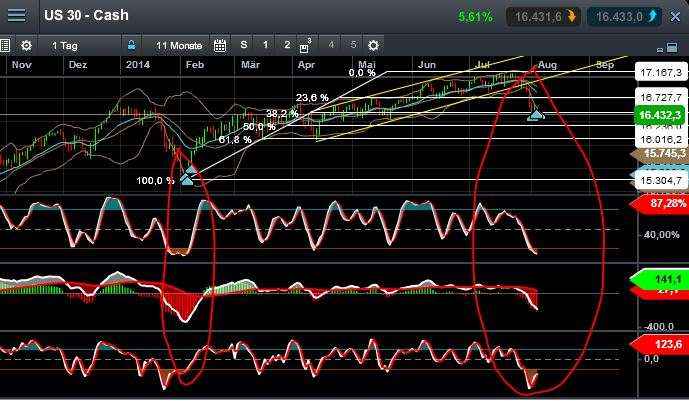Click the buy price 16.433,0 button
This screenshot has width=689, height=401.
pos(625,17)
